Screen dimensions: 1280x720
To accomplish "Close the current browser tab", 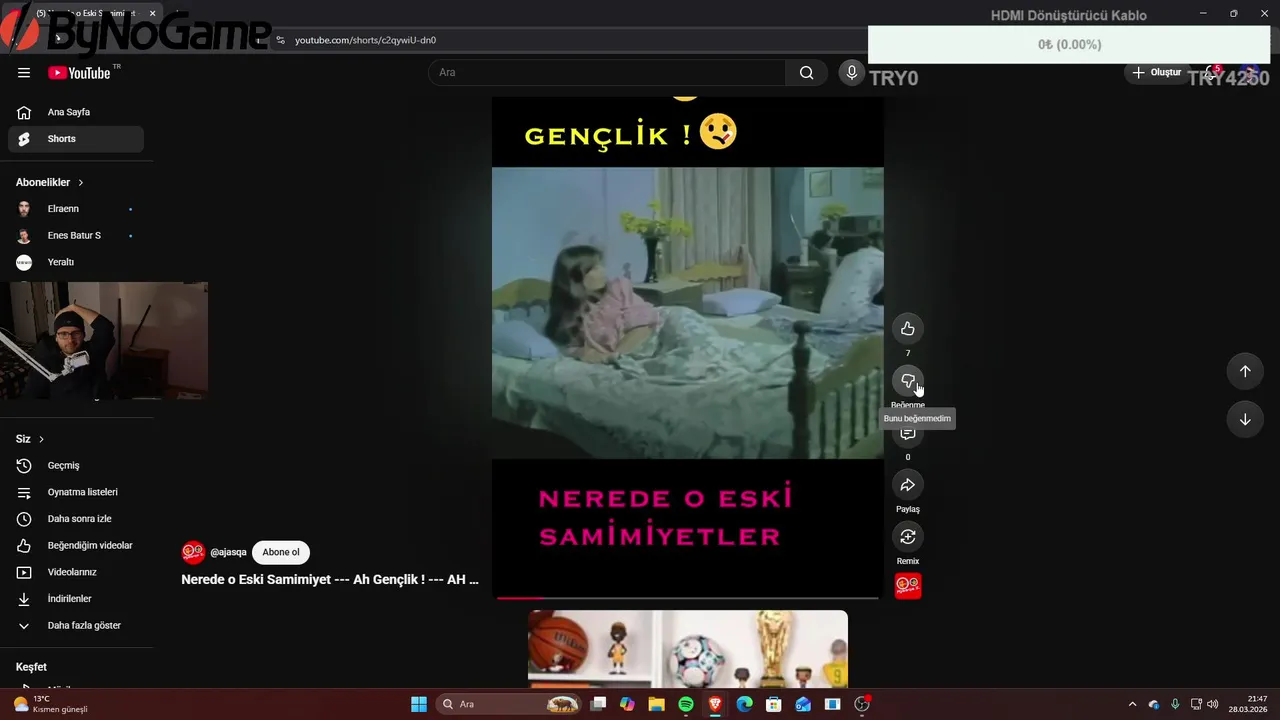I will (153, 13).
